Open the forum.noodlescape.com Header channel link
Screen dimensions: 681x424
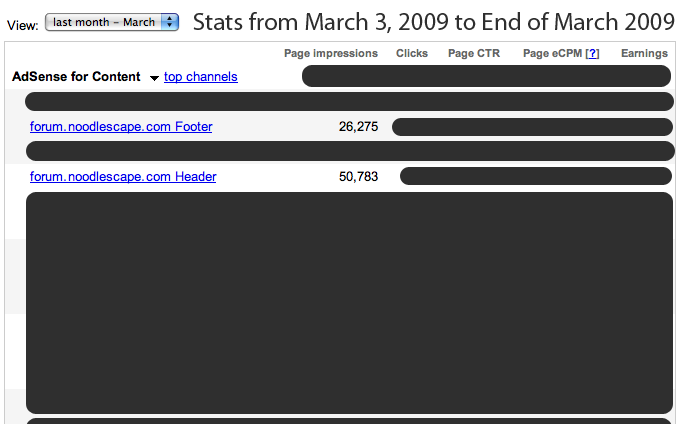coord(123,177)
